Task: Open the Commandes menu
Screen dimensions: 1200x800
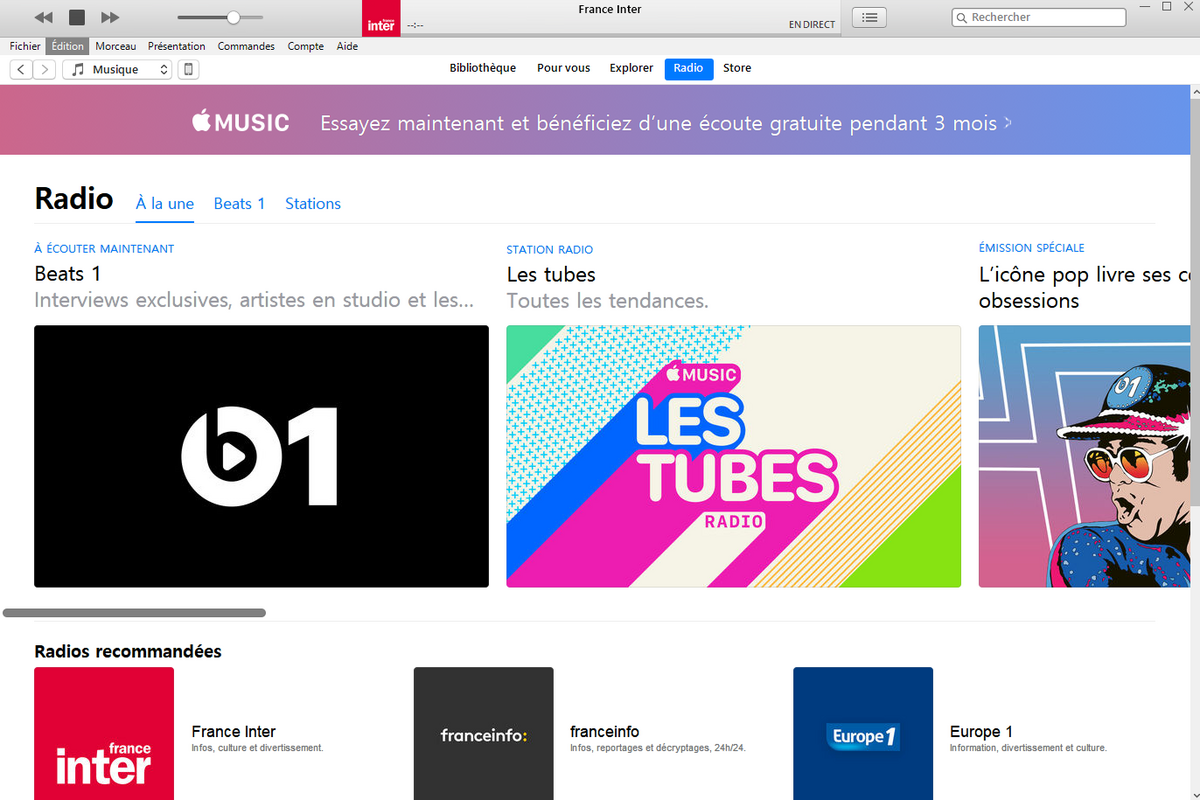Action: coord(246,46)
